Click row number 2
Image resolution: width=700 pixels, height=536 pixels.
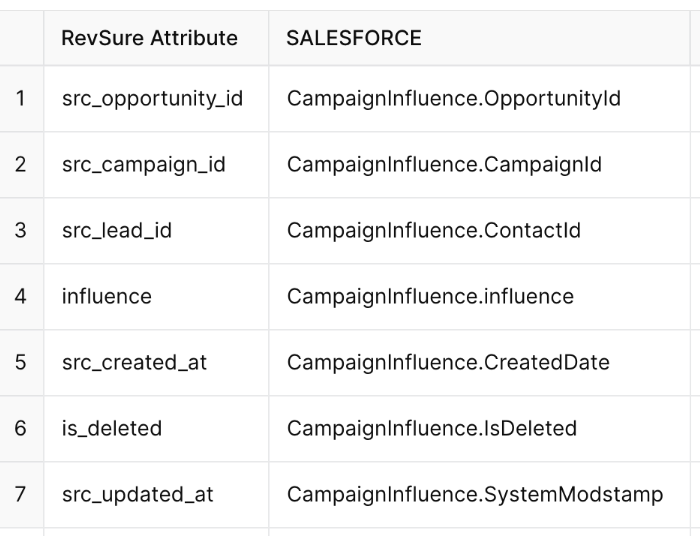(21, 165)
